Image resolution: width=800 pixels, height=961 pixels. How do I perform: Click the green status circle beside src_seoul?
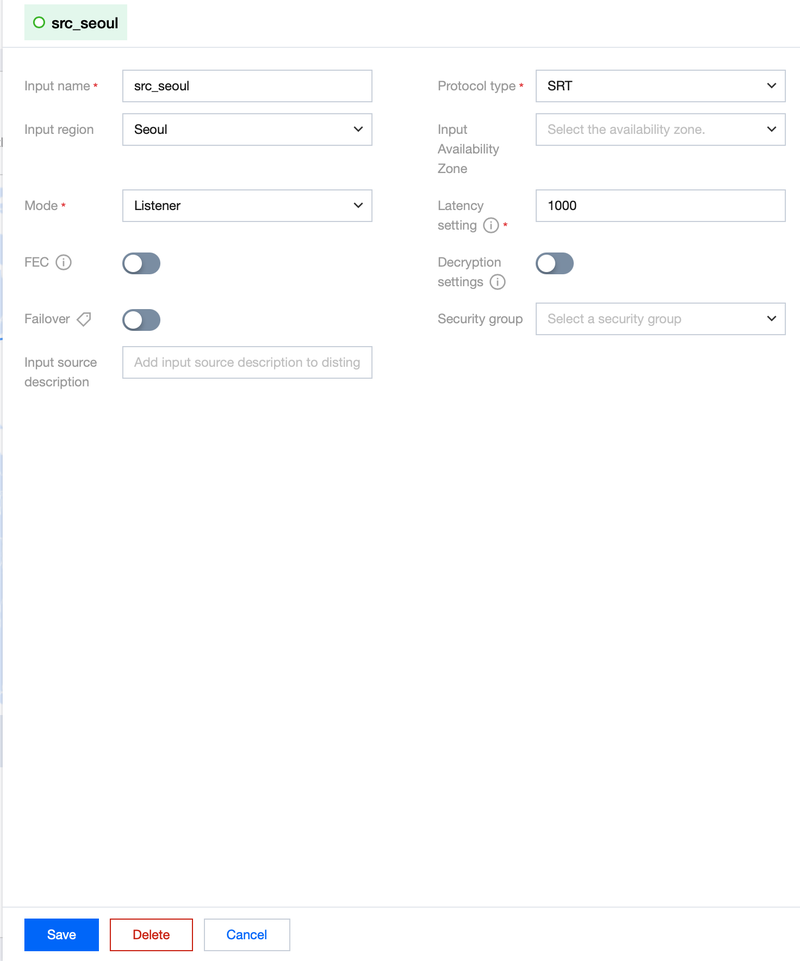coord(39,23)
